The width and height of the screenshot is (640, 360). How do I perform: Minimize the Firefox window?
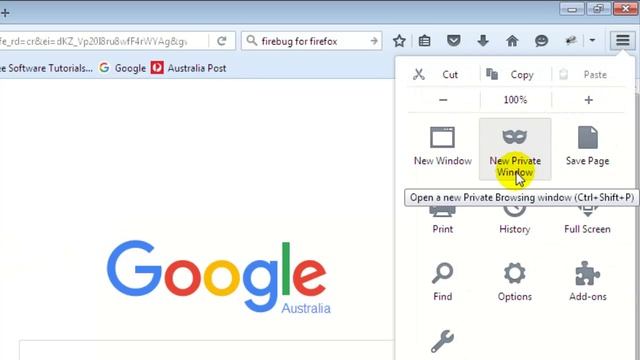(572, 9)
